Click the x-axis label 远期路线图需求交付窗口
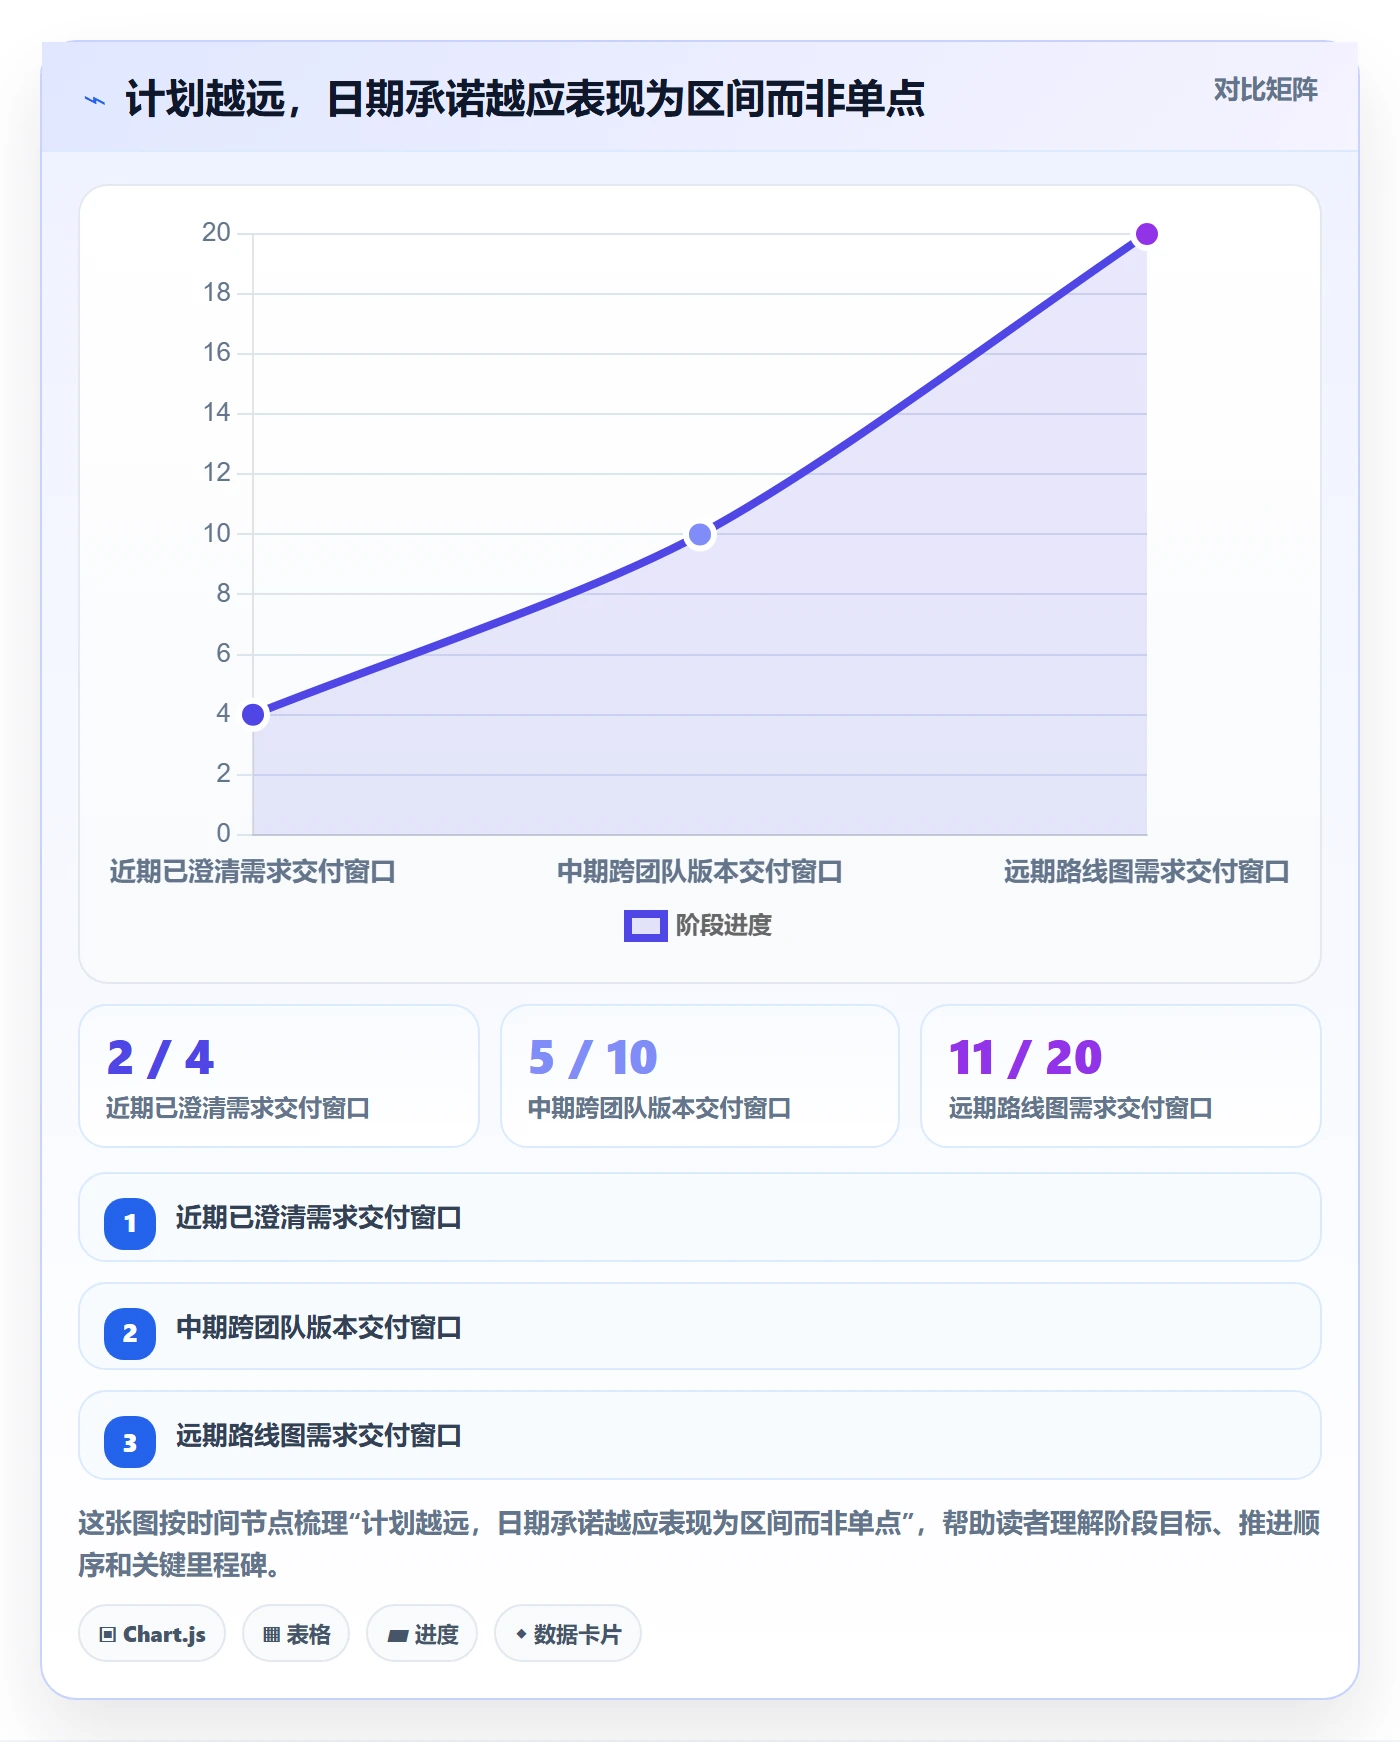 (x=1147, y=872)
